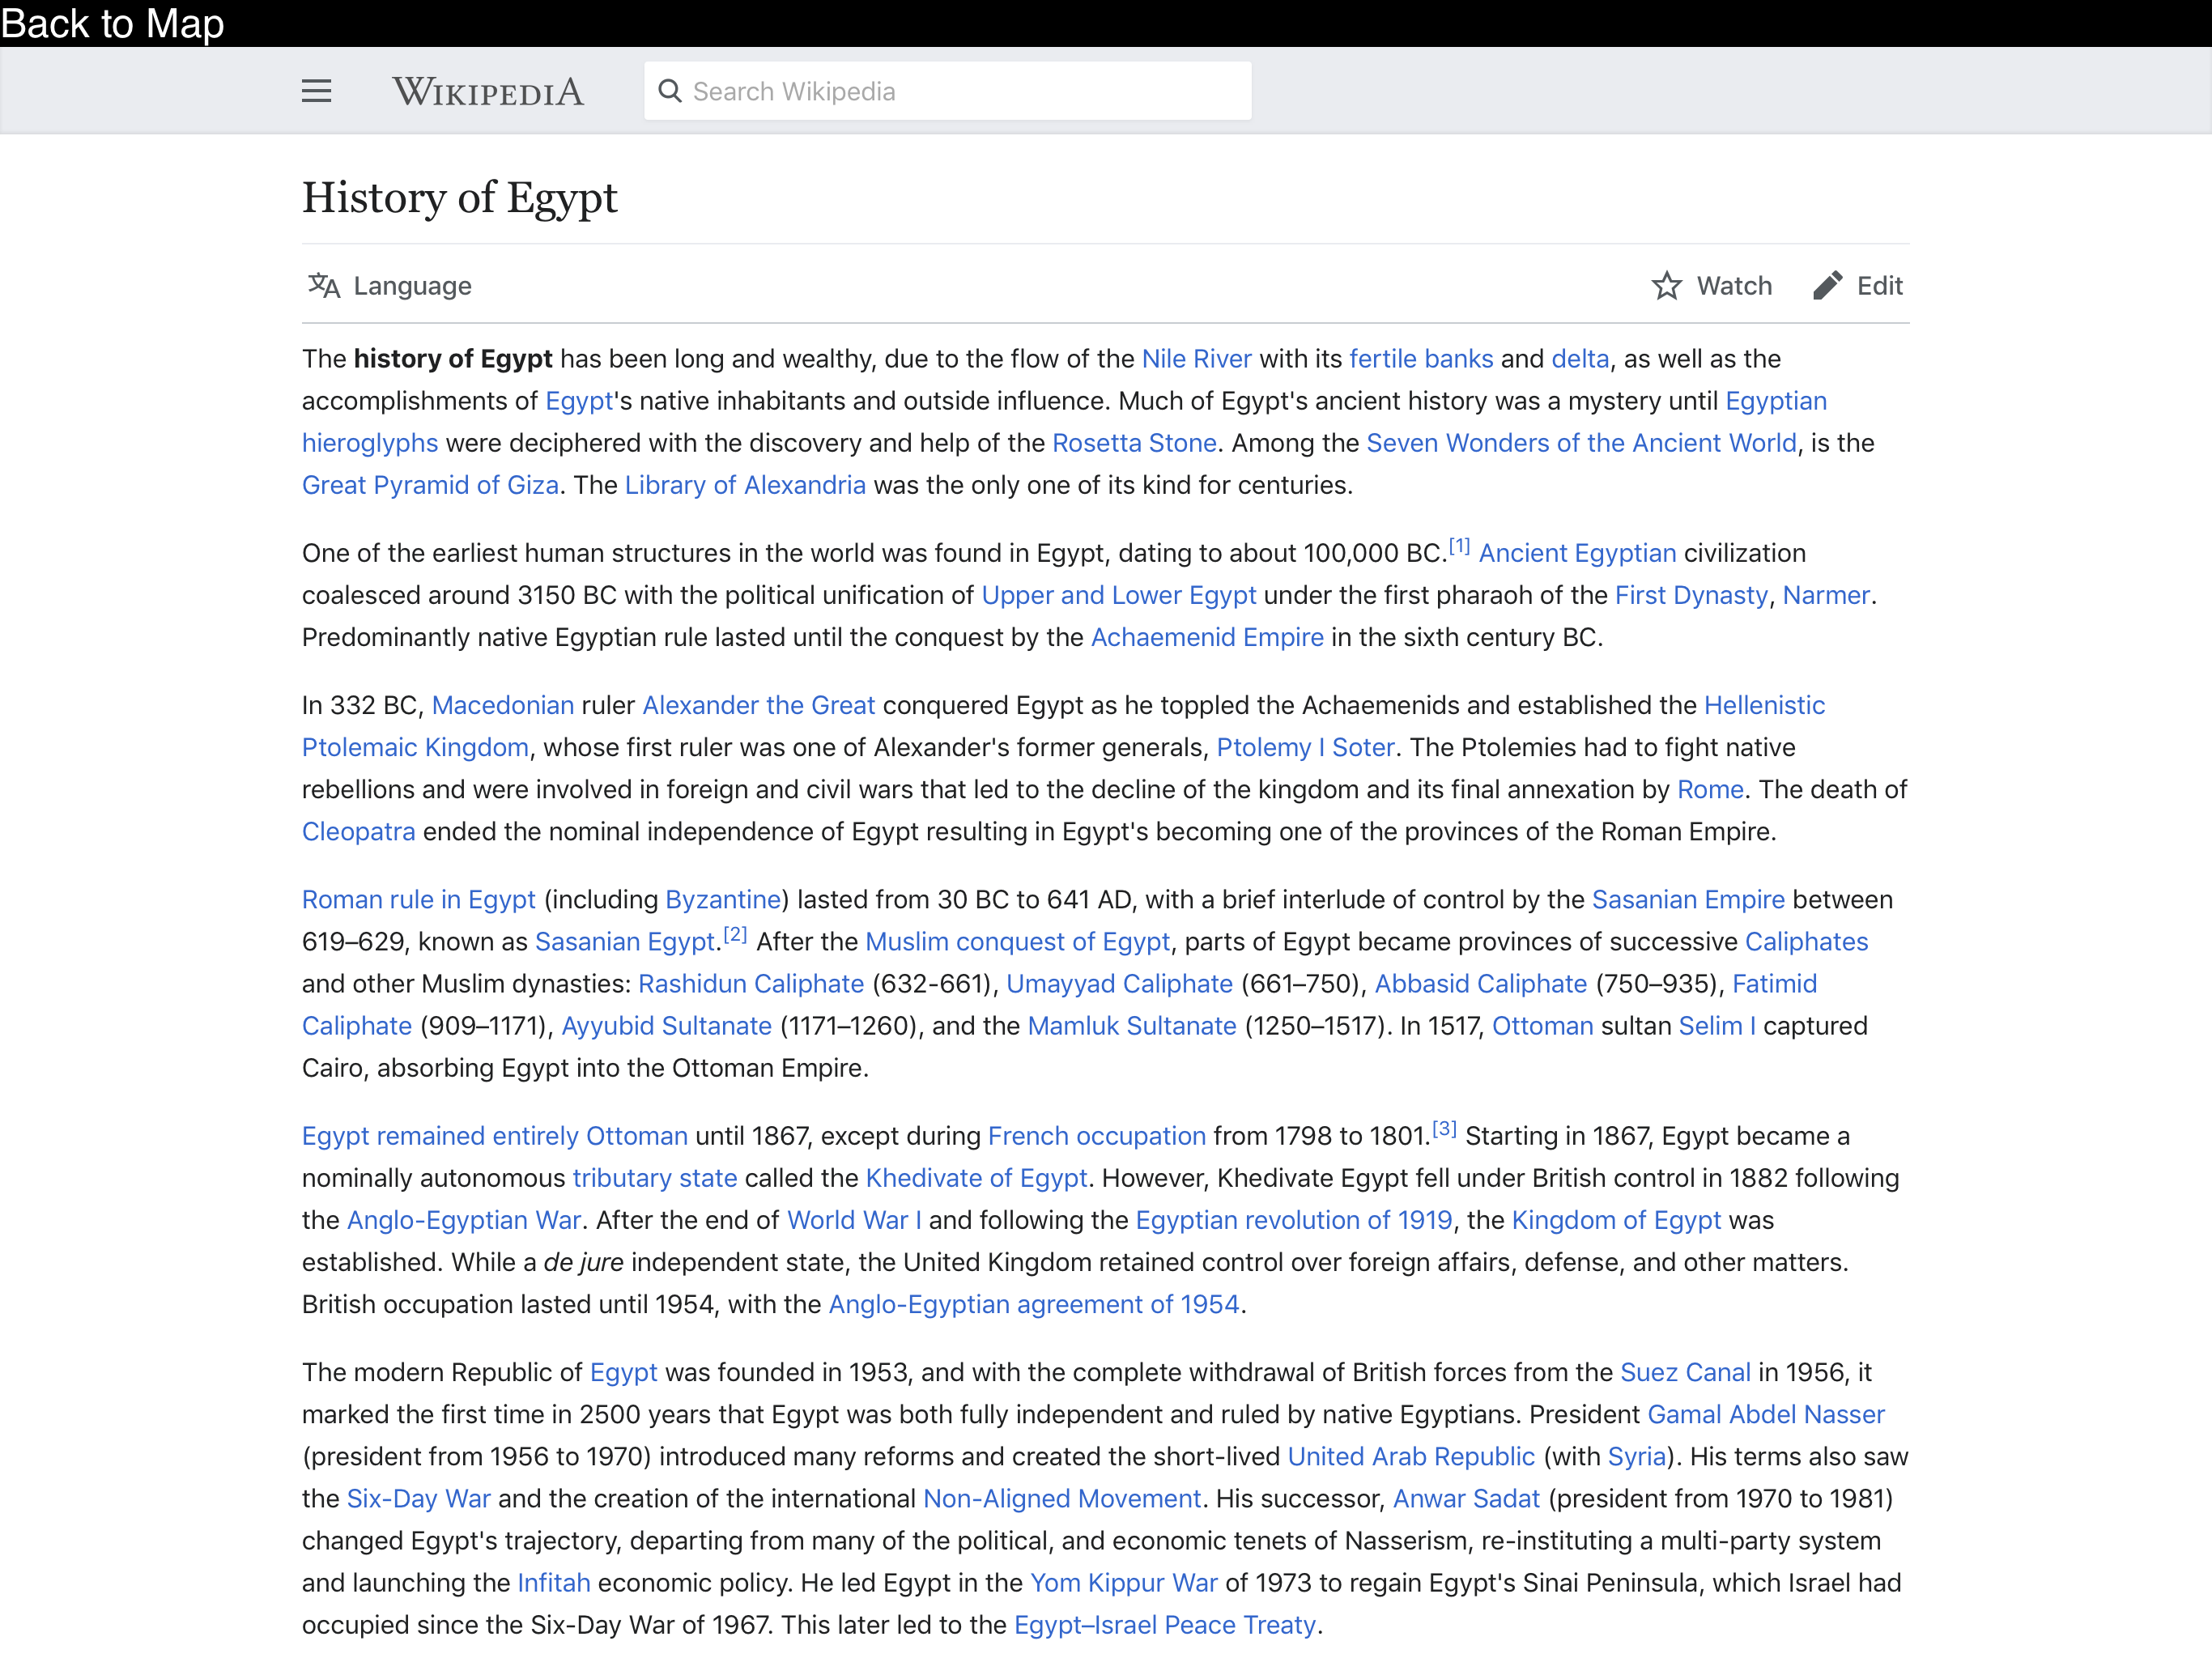Click the Watch star icon
Viewport: 2212px width, 1658px height.
click(1666, 286)
